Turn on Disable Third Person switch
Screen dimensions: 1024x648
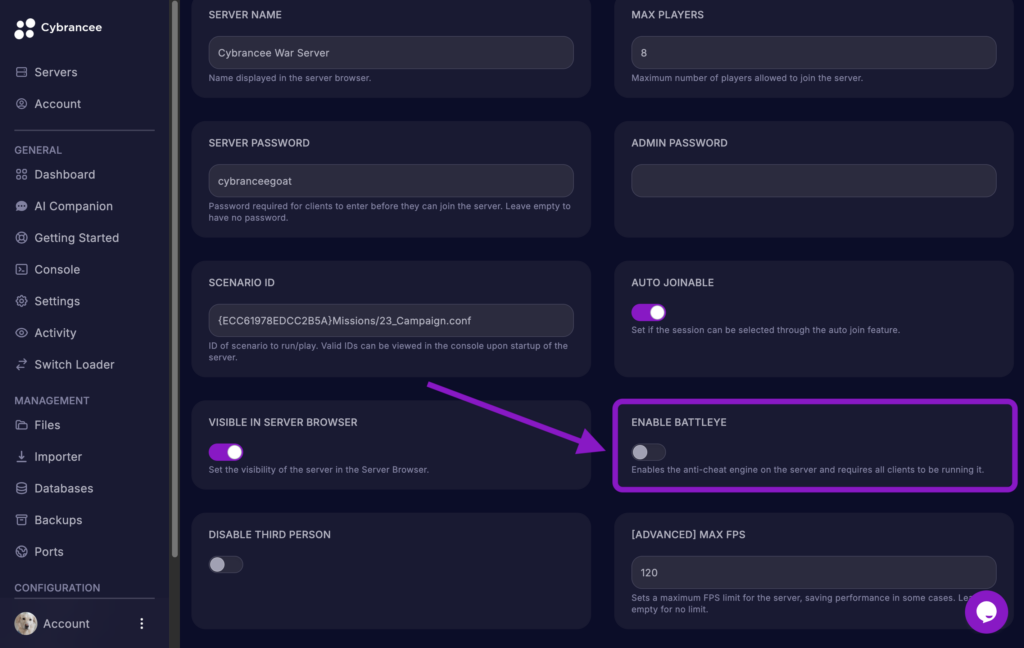pyautogui.click(x=226, y=564)
